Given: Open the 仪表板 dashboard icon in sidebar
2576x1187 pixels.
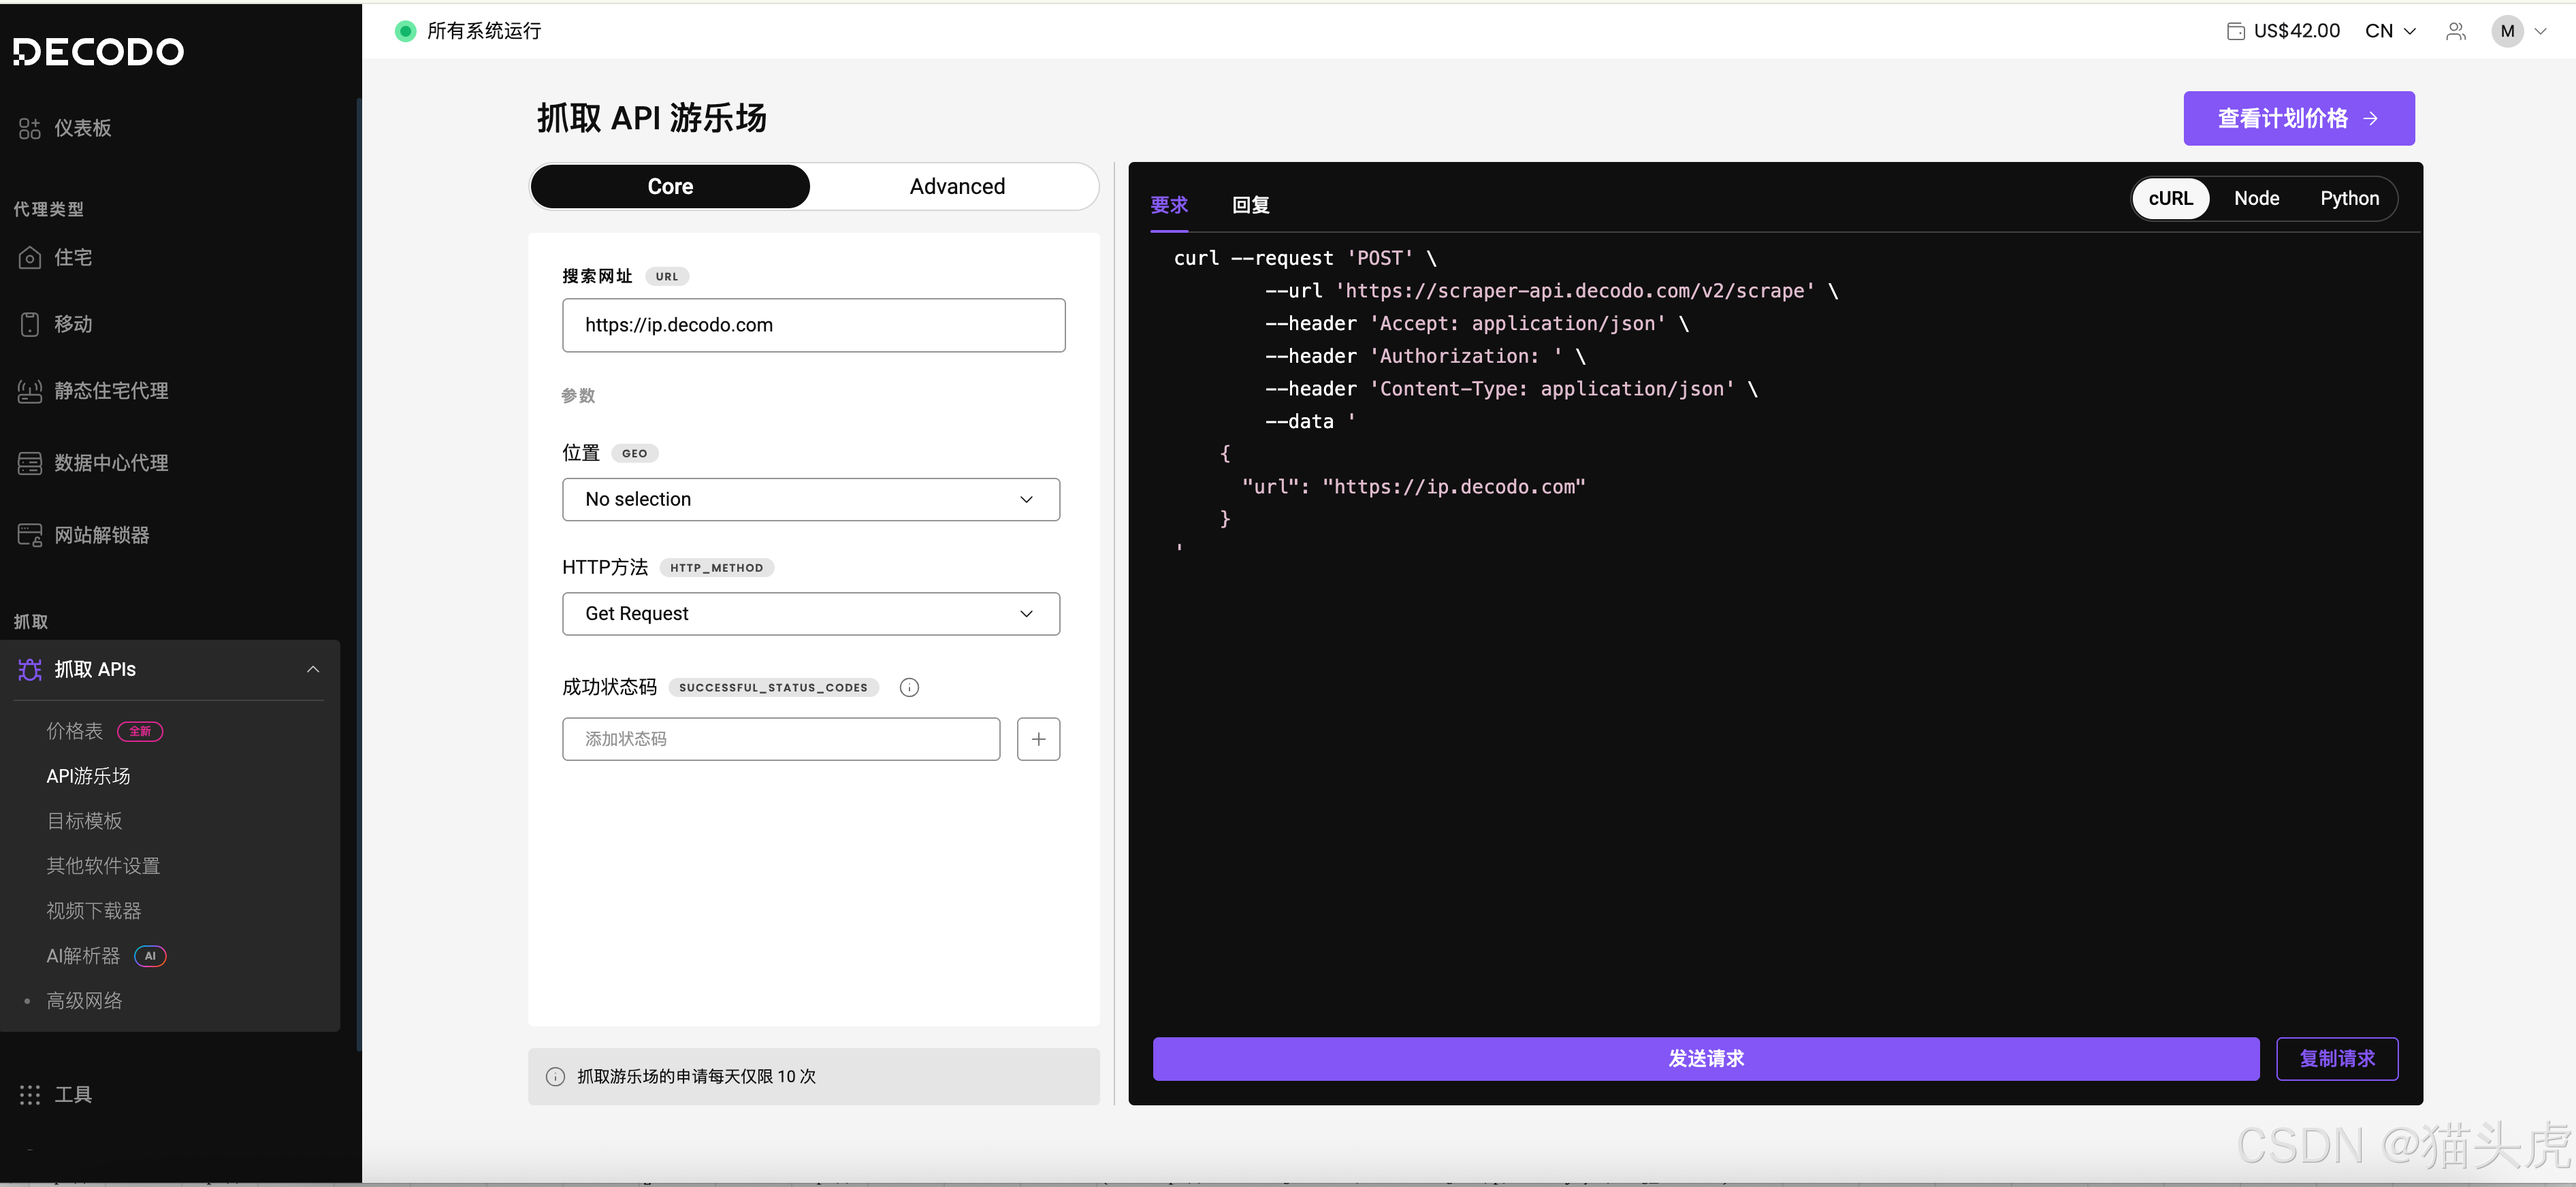Looking at the screenshot, I should 29,128.
